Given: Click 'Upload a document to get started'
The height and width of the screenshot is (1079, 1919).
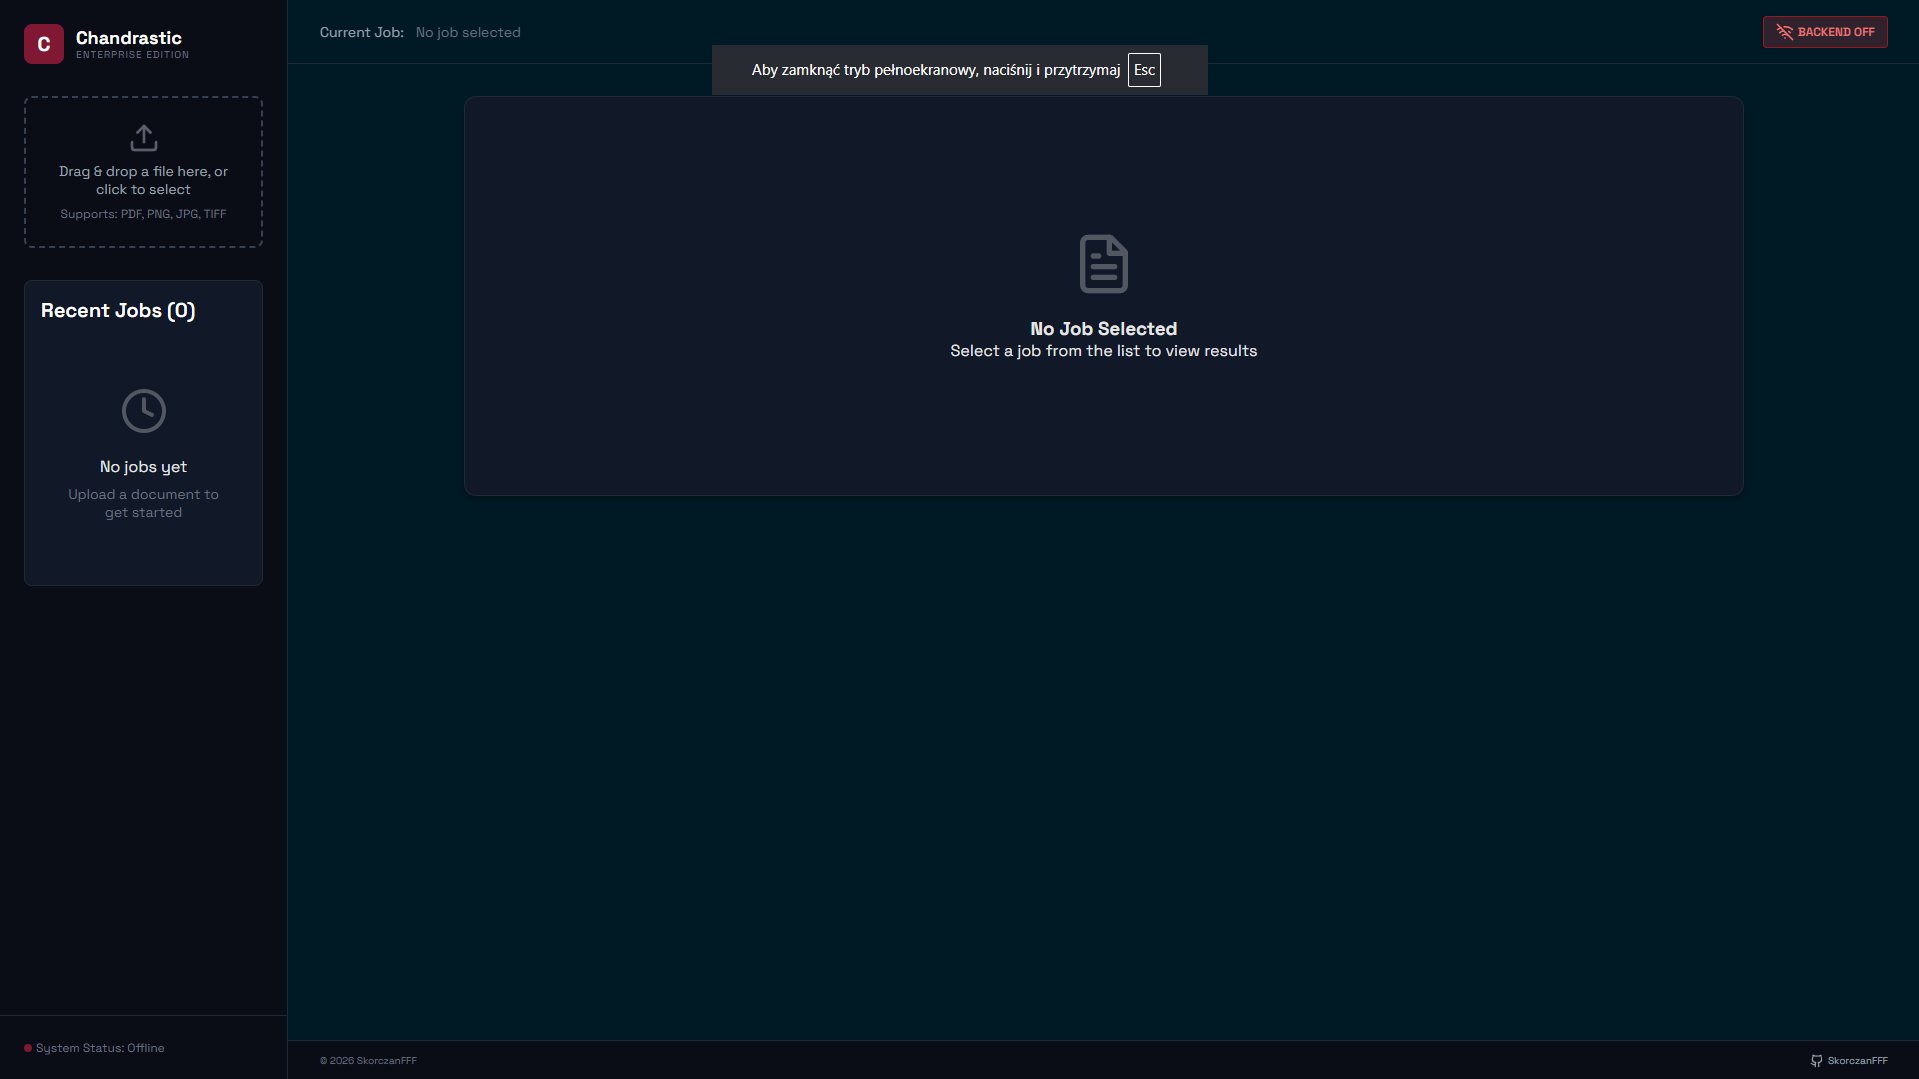Looking at the screenshot, I should tap(143, 504).
